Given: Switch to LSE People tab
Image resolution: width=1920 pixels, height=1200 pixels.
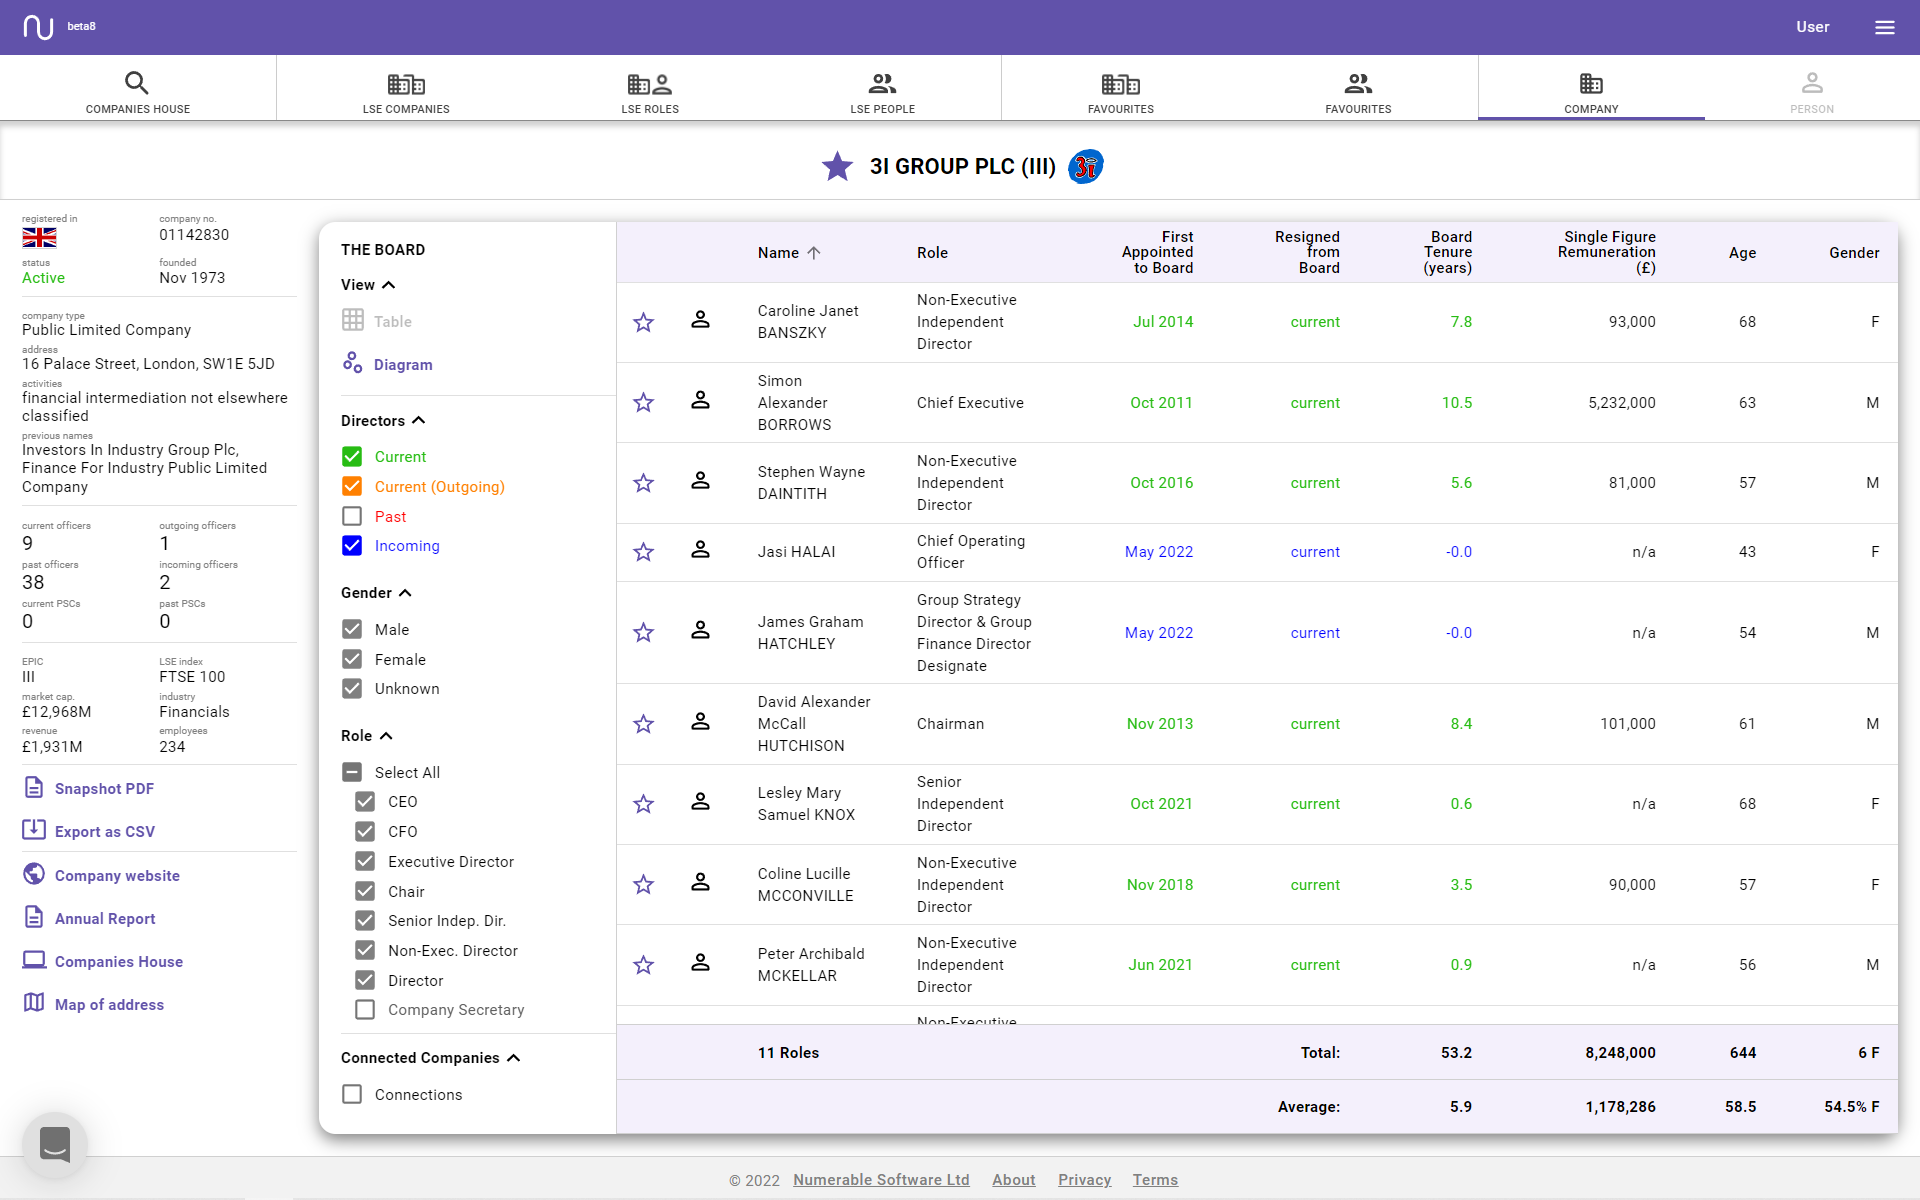Looking at the screenshot, I should pos(882,92).
